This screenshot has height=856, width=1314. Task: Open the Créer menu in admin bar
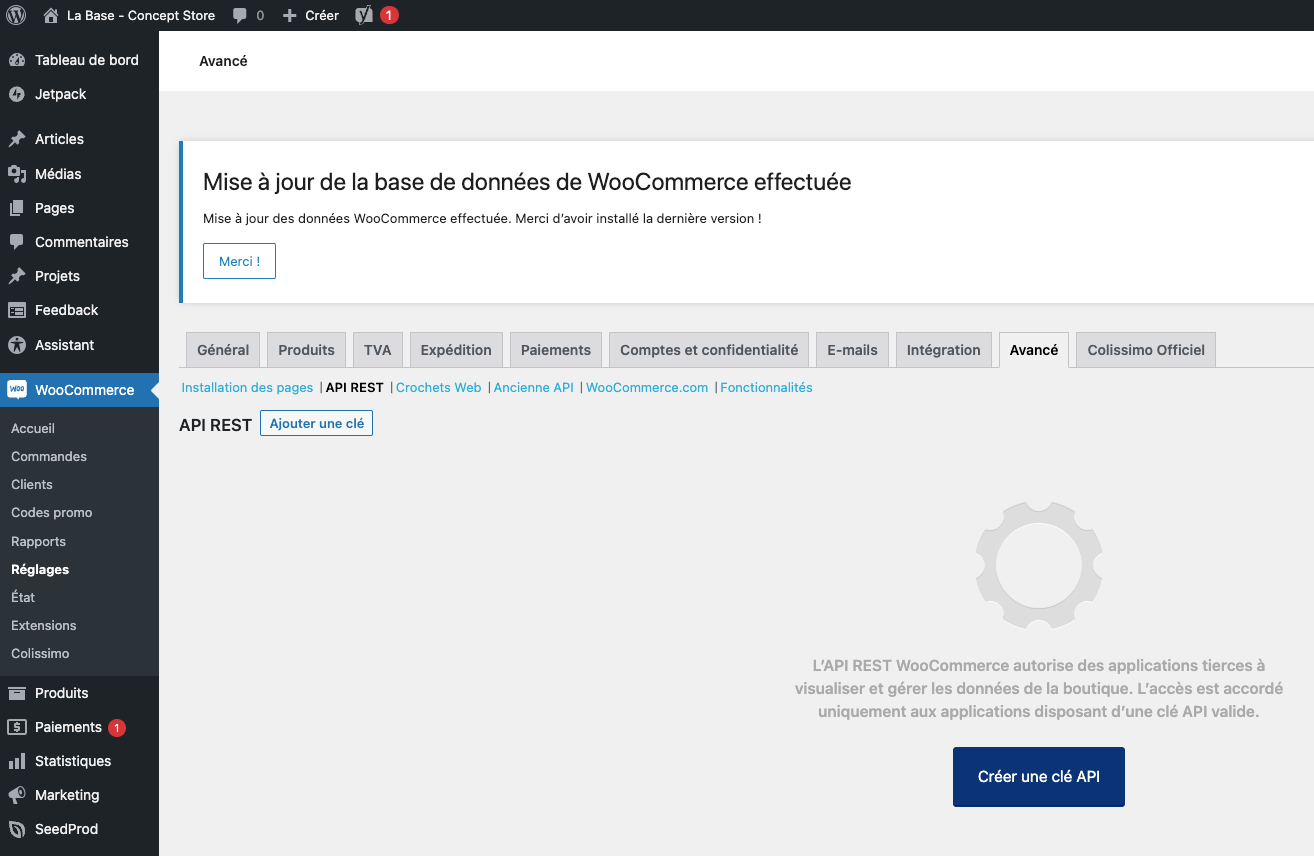coord(322,15)
